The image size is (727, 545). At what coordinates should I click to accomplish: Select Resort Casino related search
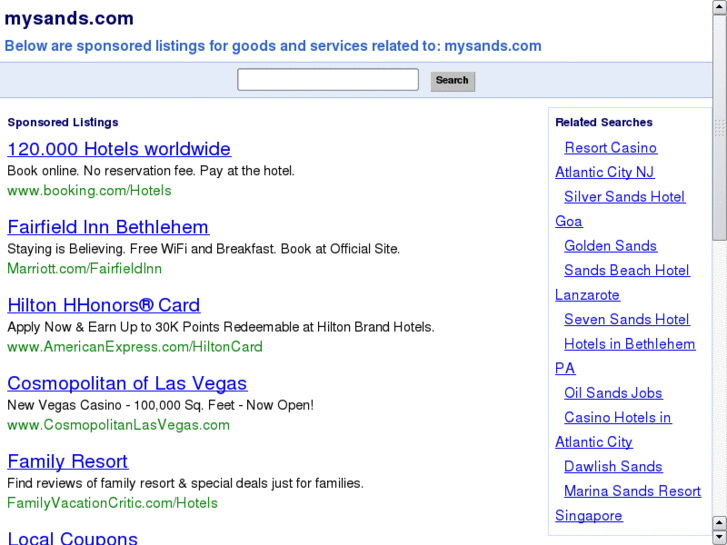pos(610,147)
